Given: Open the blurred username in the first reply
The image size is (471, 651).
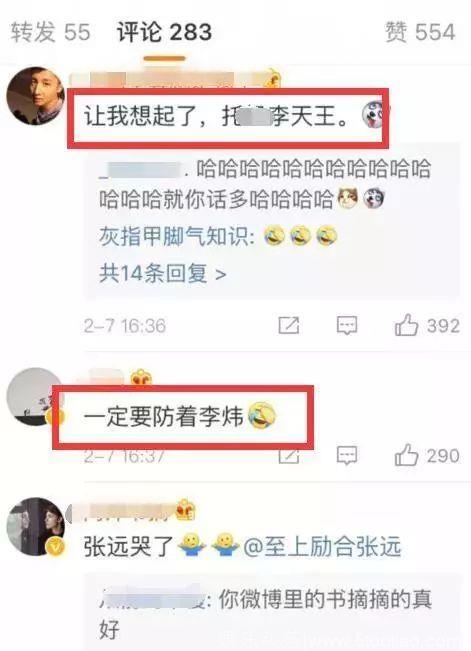Looking at the screenshot, I should pyautogui.click(x=141, y=171).
